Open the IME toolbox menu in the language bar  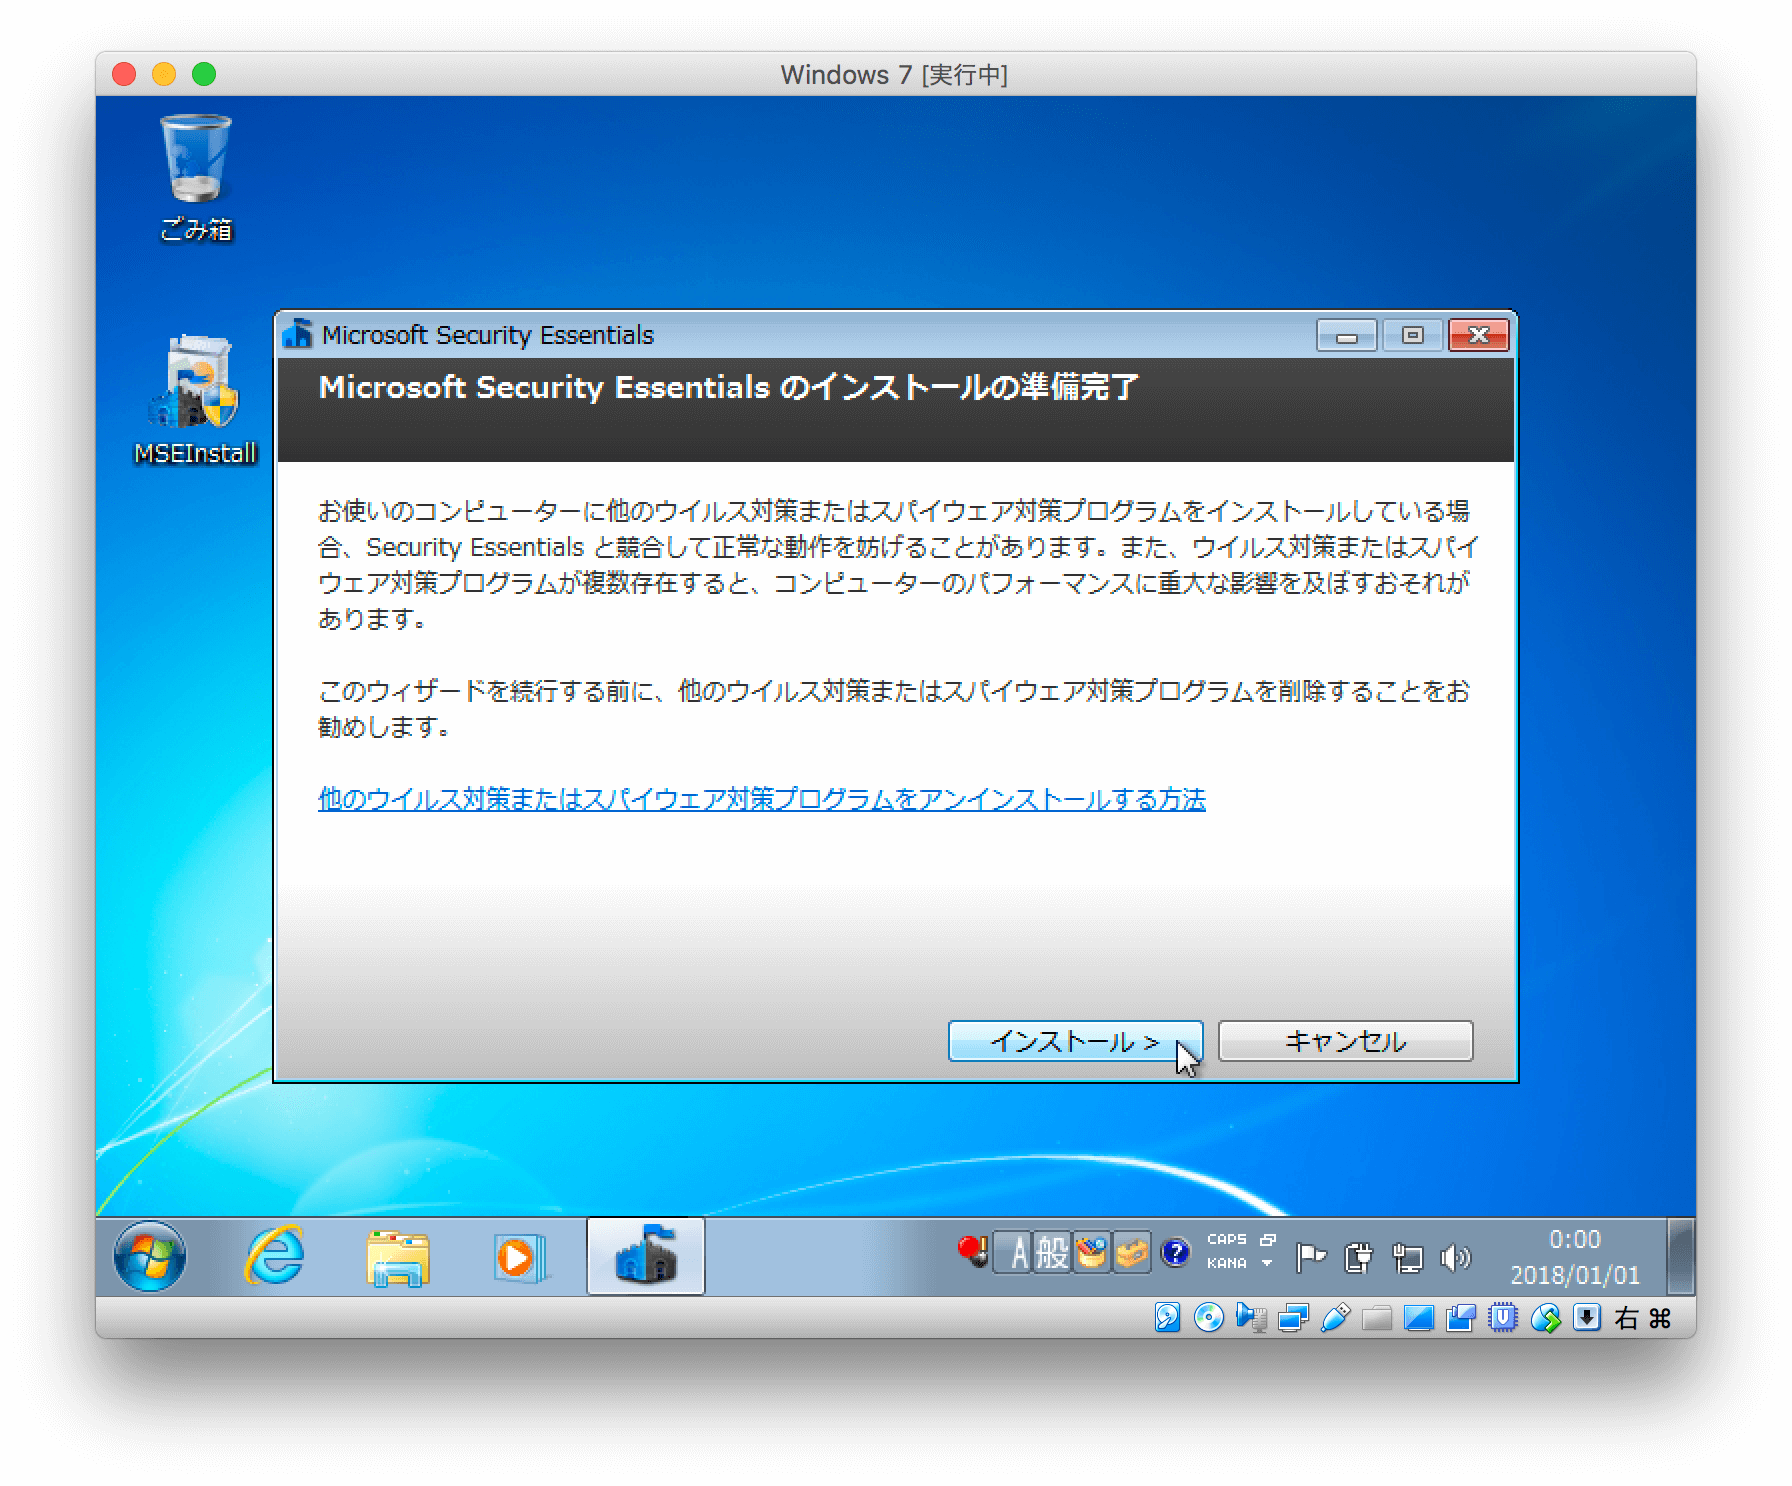[1091, 1252]
